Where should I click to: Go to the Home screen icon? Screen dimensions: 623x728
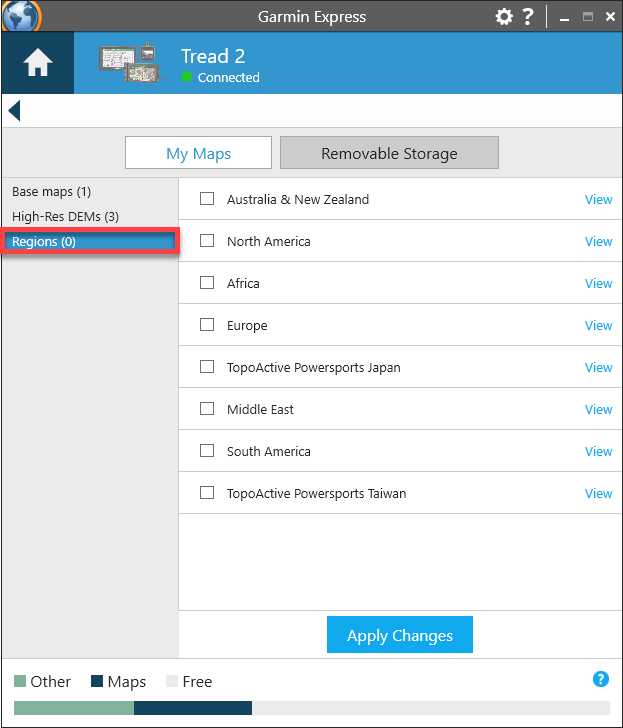[38, 63]
